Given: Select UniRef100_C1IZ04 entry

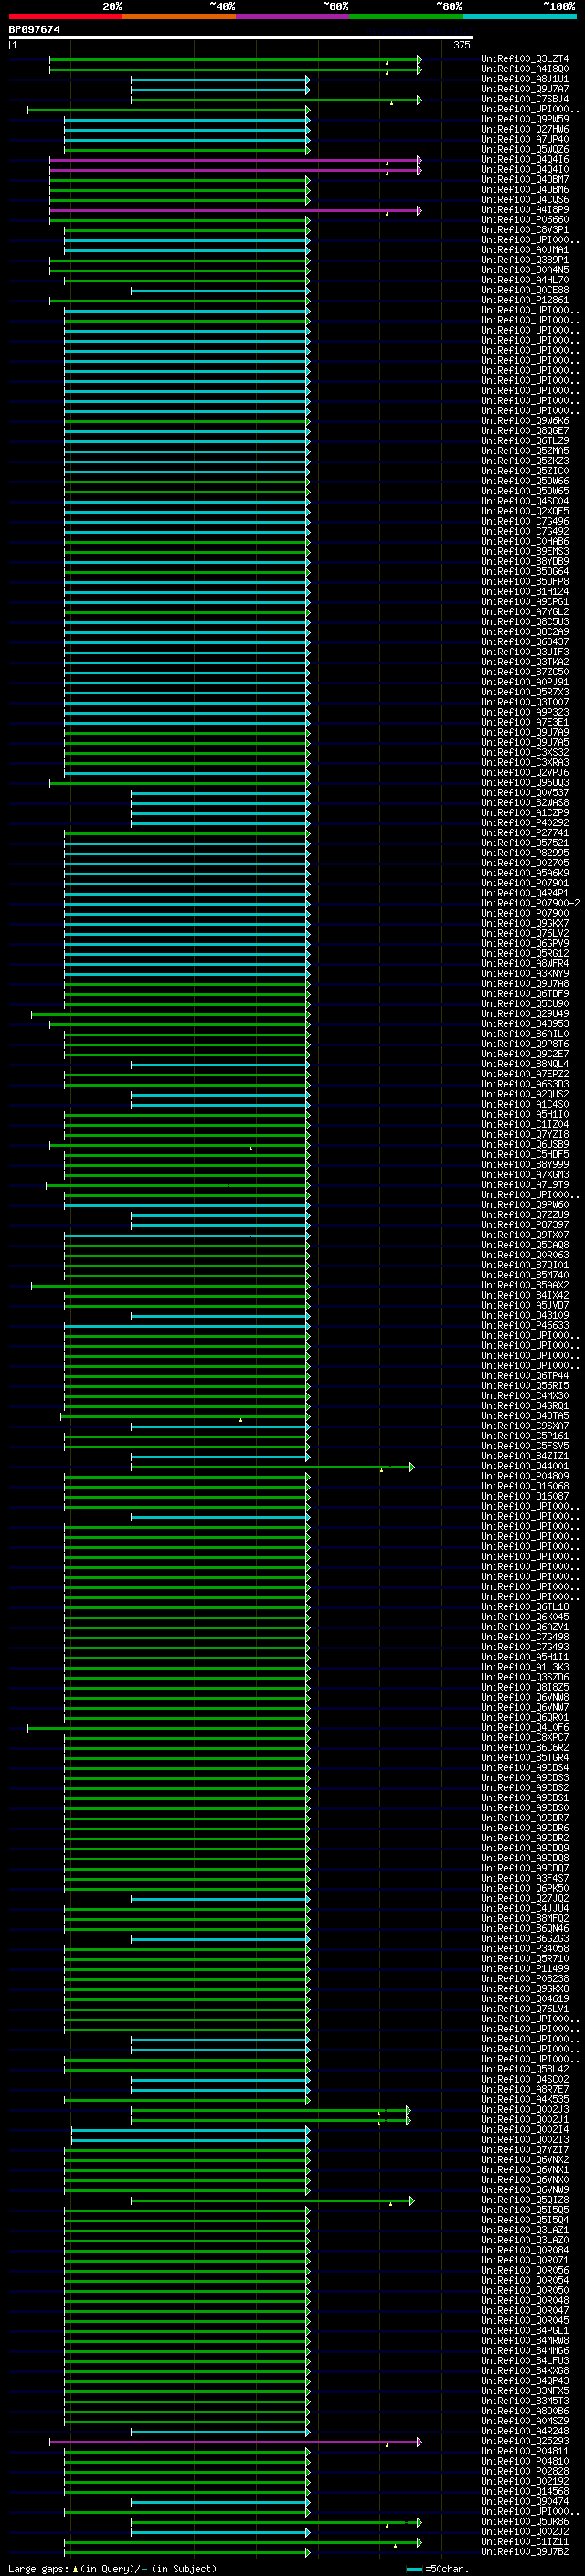Looking at the screenshot, I should coord(524,1124).
